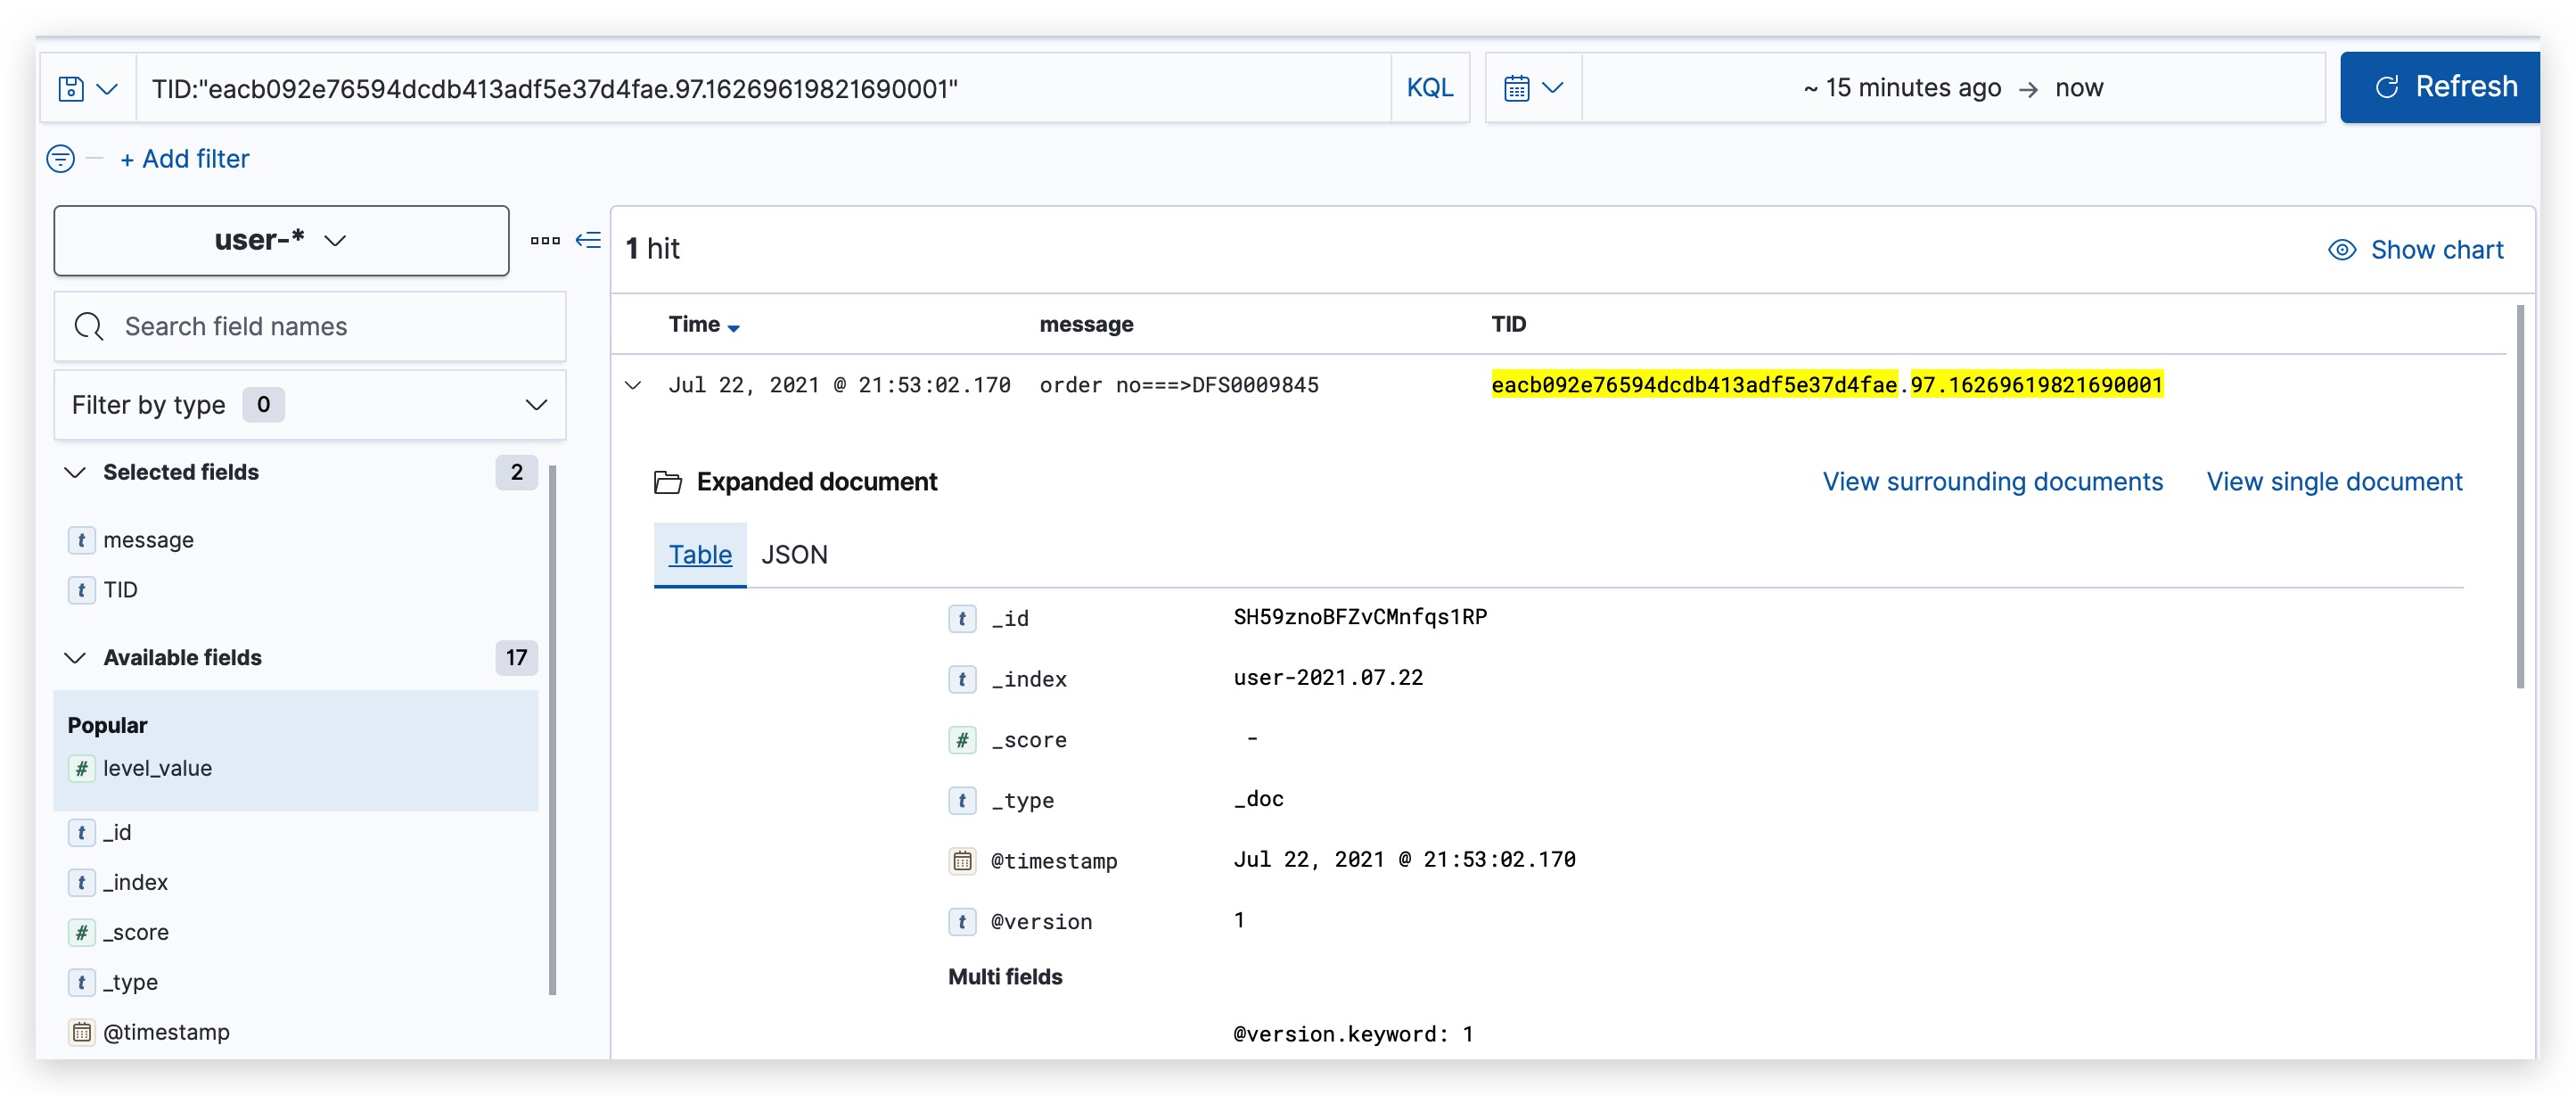Select the _id field in Available fields
This screenshot has width=2576, height=1095.
coord(117,832)
